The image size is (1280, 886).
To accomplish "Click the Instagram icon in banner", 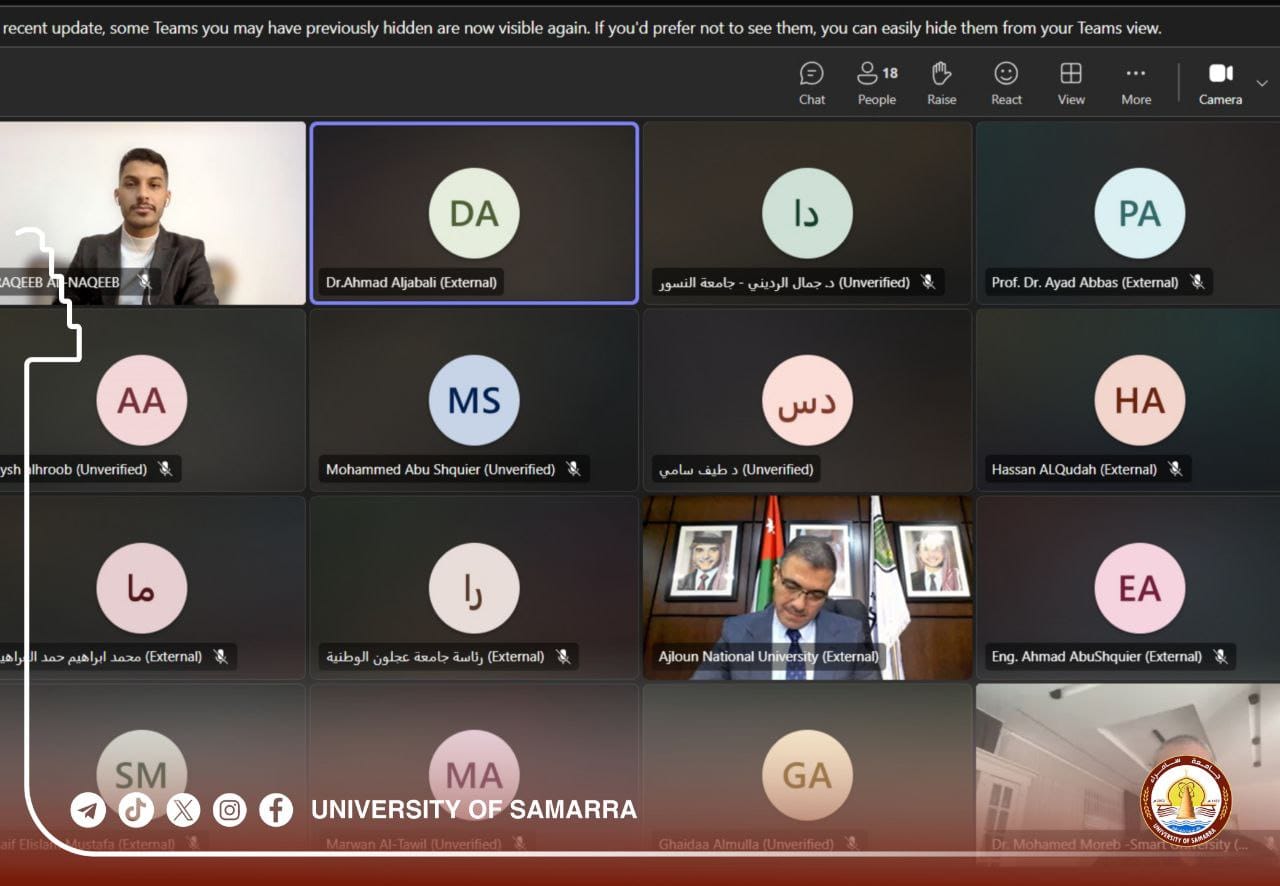I will point(230,809).
